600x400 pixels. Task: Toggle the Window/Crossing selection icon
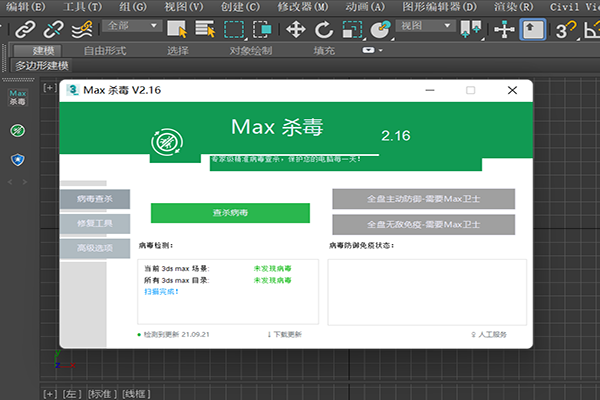click(x=262, y=29)
